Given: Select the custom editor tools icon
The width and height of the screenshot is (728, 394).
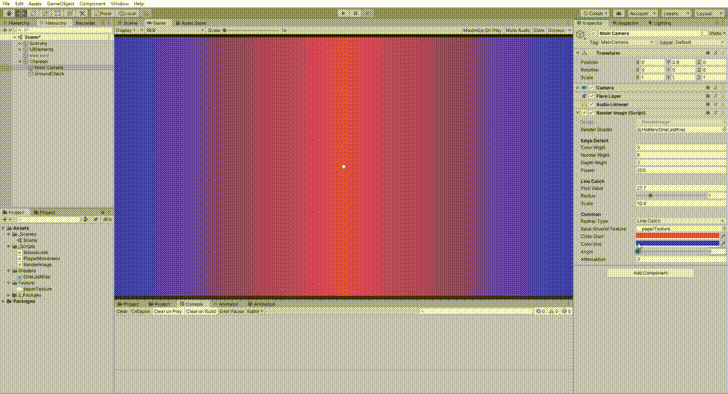Looking at the screenshot, I should [x=82, y=13].
